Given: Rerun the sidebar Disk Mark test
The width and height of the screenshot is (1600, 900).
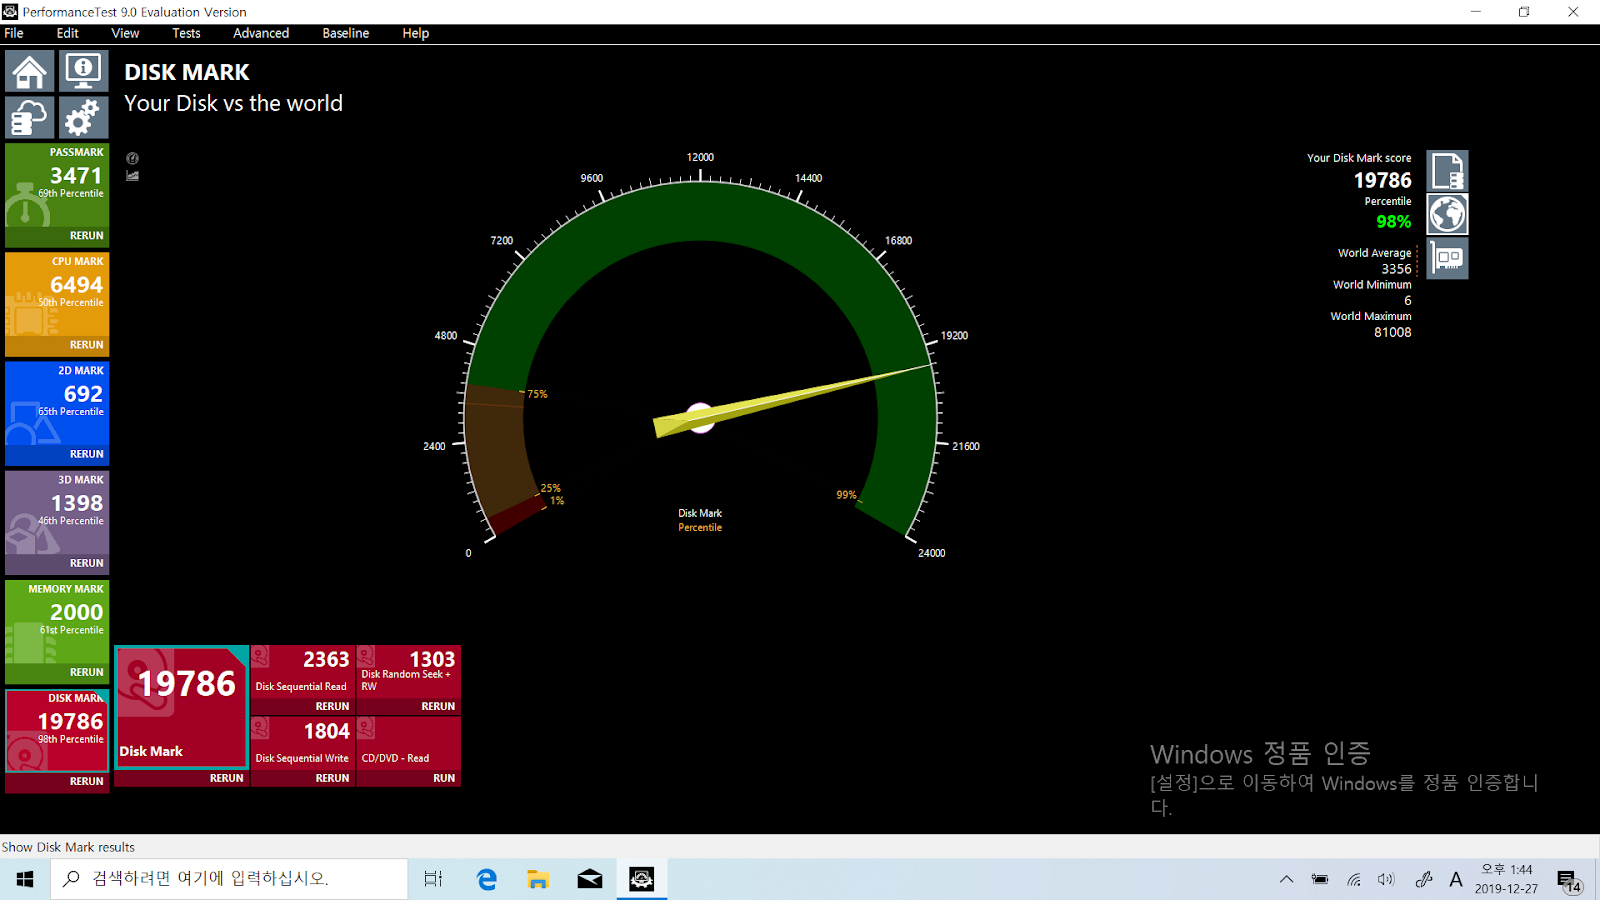Looking at the screenshot, I should (x=86, y=781).
